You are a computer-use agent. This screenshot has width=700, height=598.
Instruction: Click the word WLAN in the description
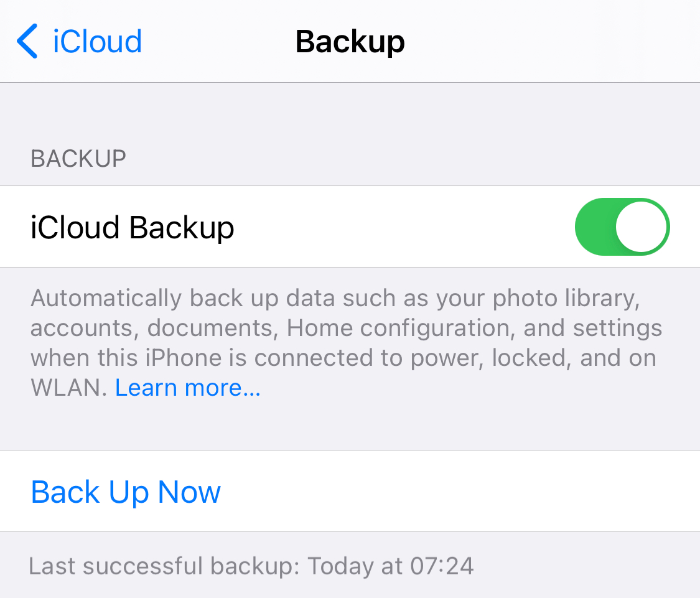point(69,387)
